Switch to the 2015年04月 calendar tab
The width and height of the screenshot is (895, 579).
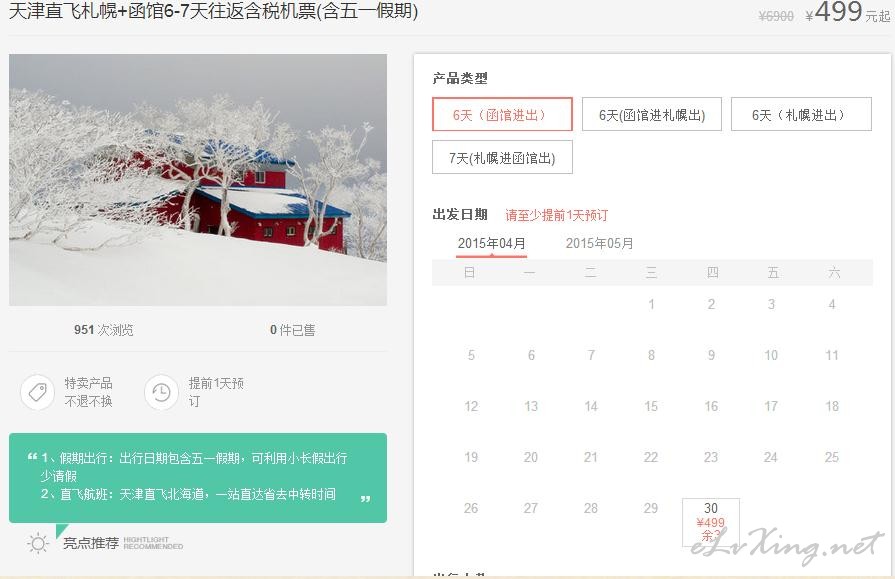pos(491,244)
